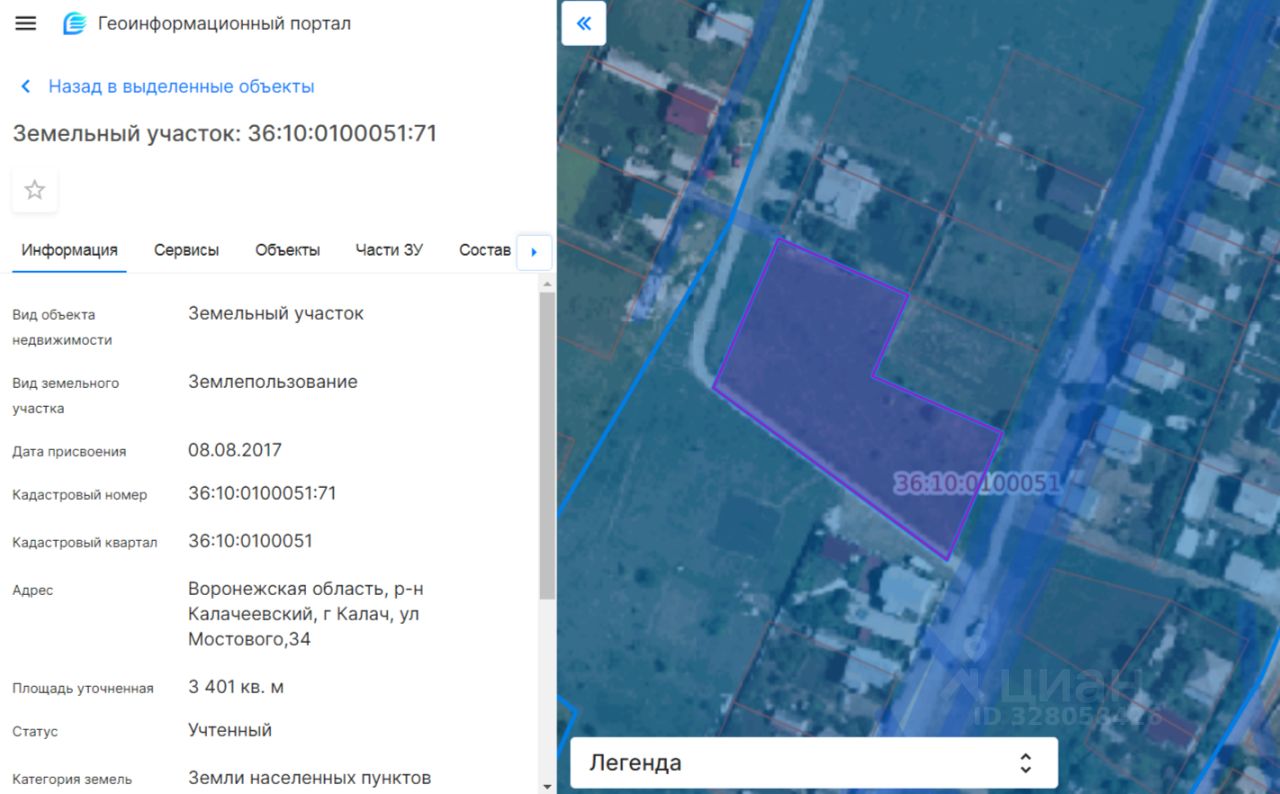
Task: Go back via Назад в выделенные объекты
Action: click(168, 87)
